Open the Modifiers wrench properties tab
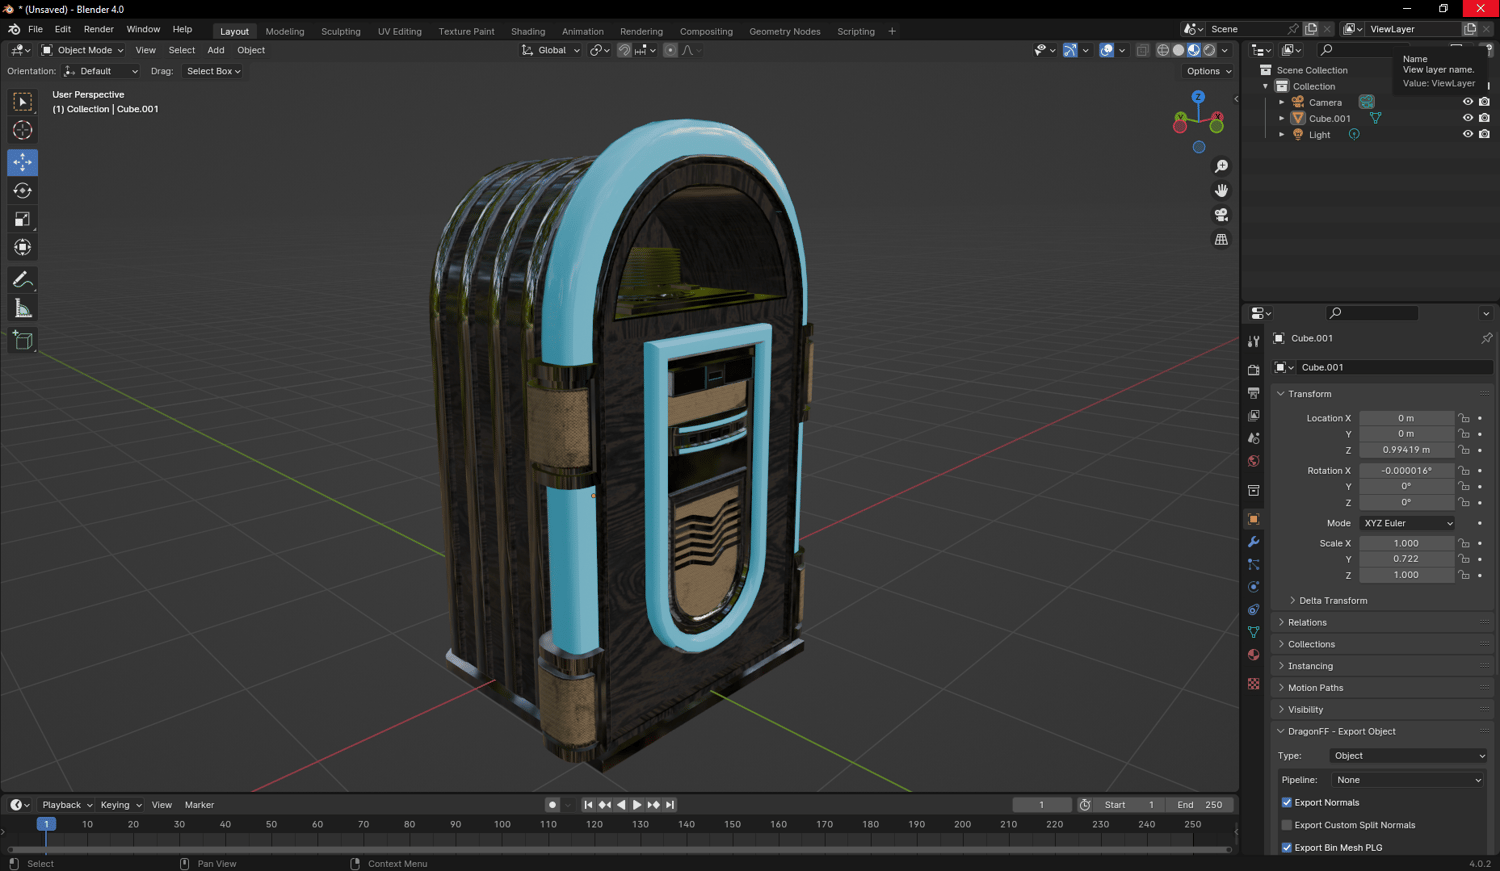This screenshot has height=871, width=1500. (x=1253, y=542)
